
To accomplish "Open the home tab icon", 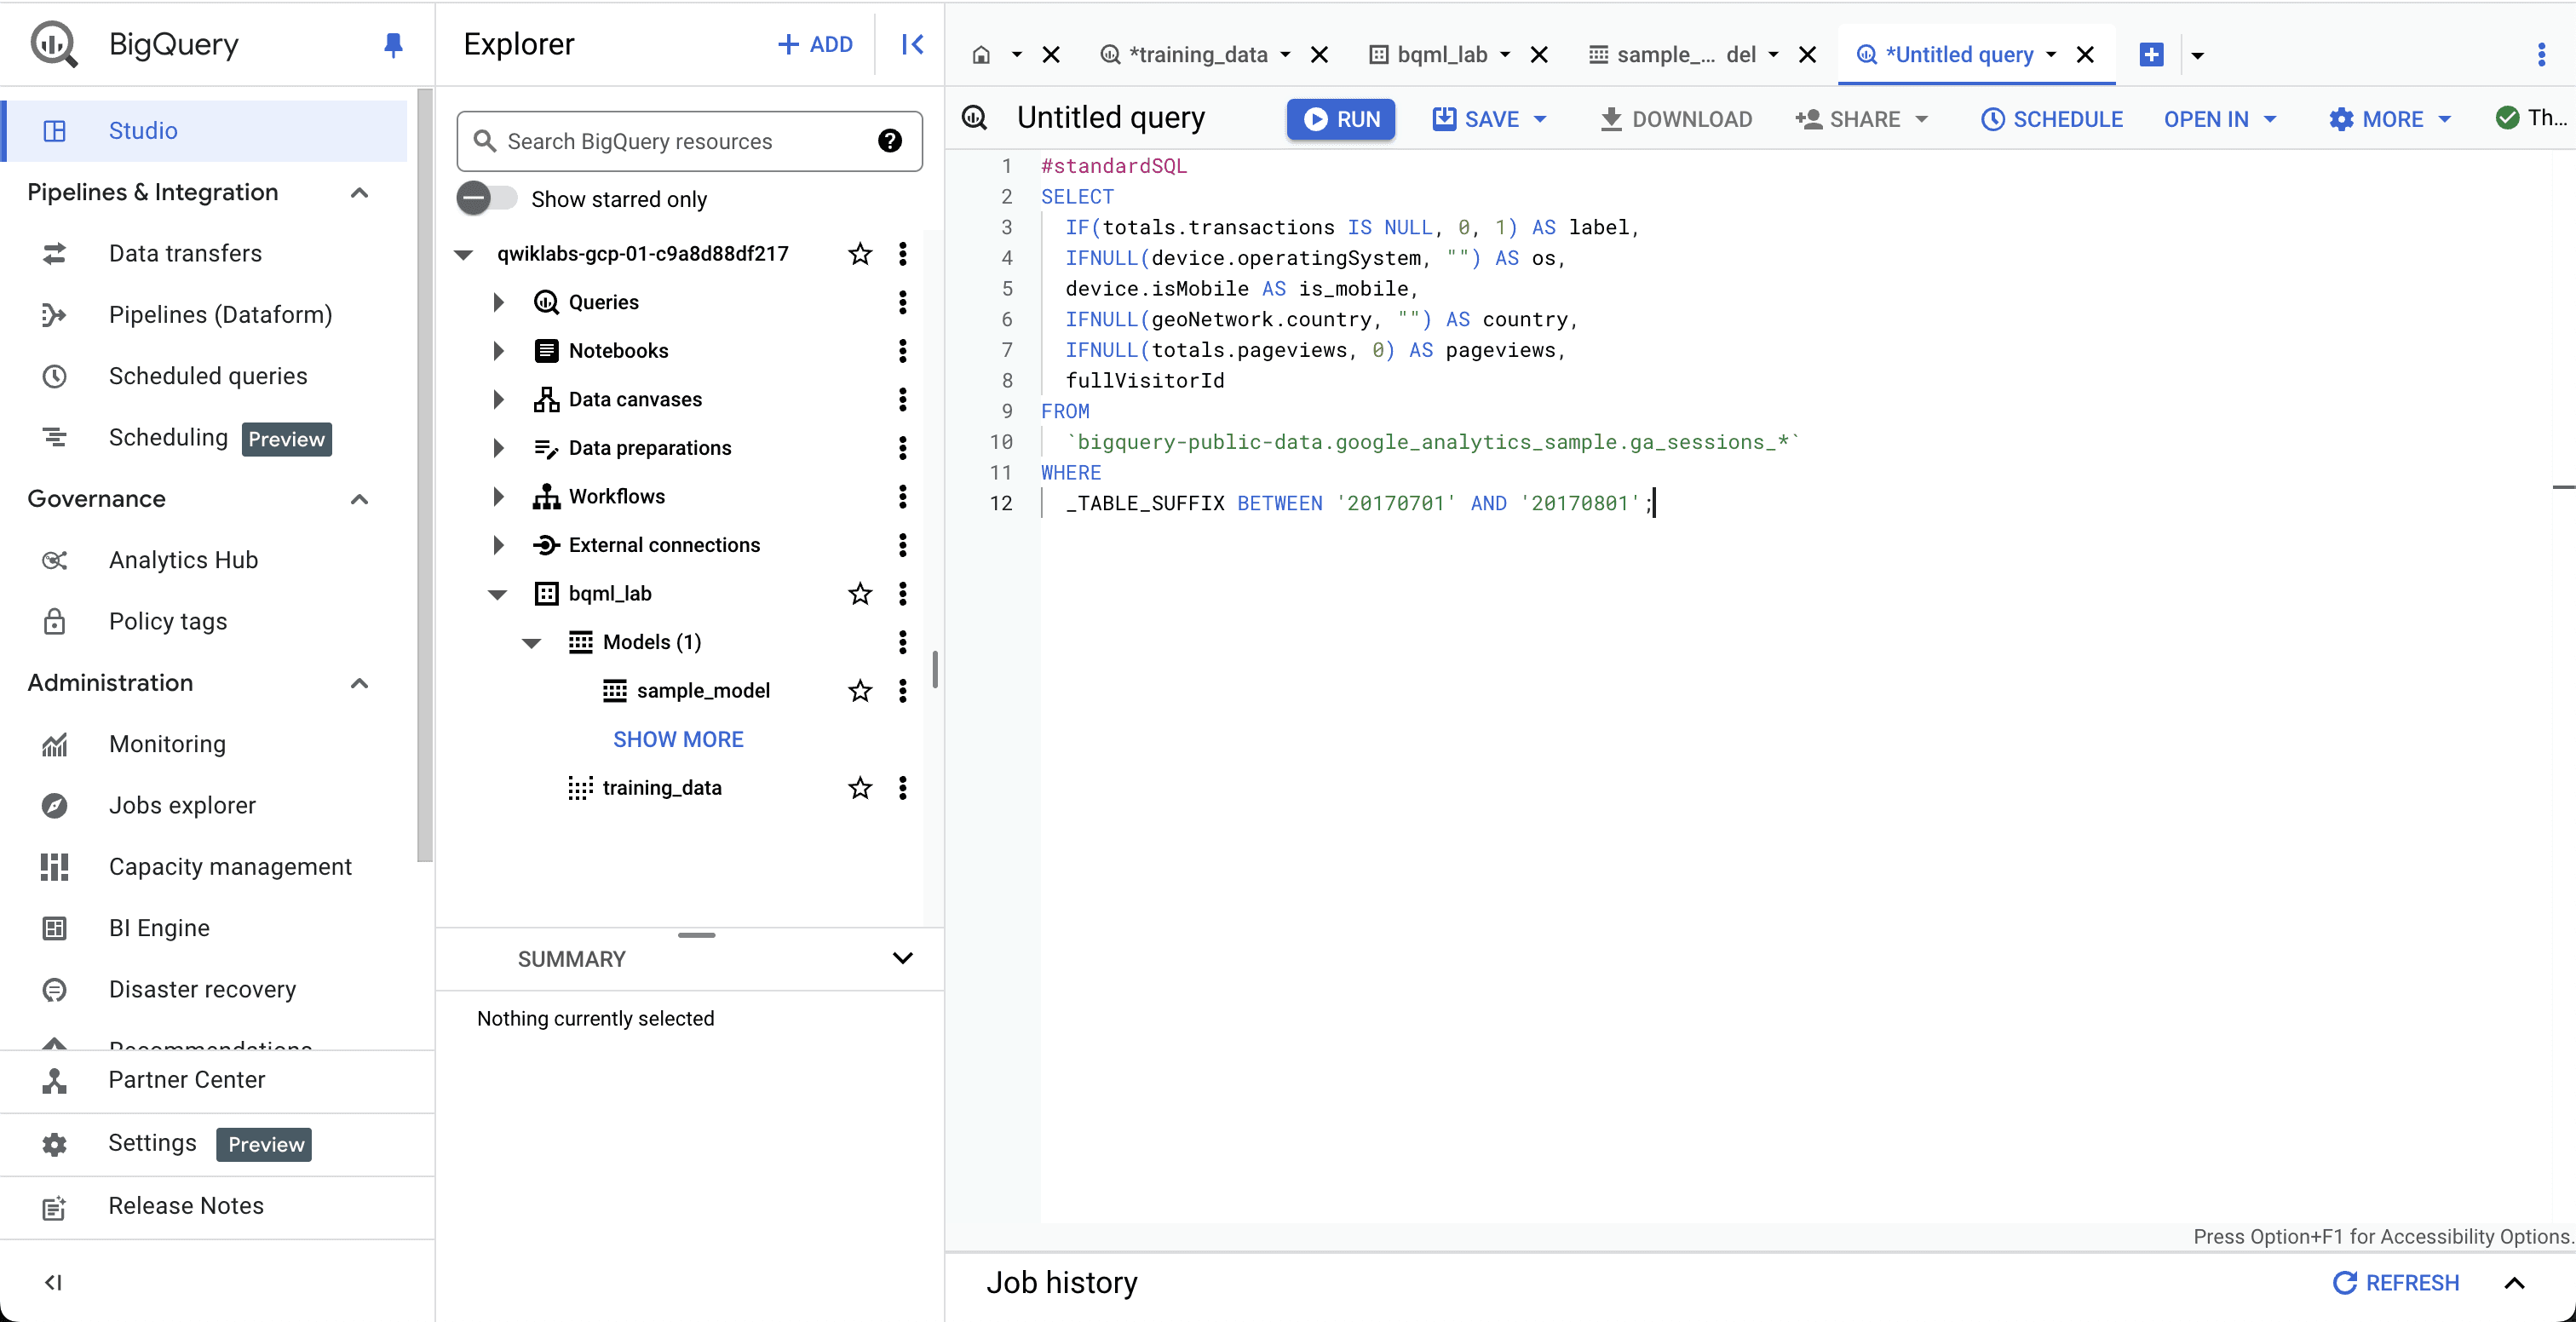I will 981,55.
